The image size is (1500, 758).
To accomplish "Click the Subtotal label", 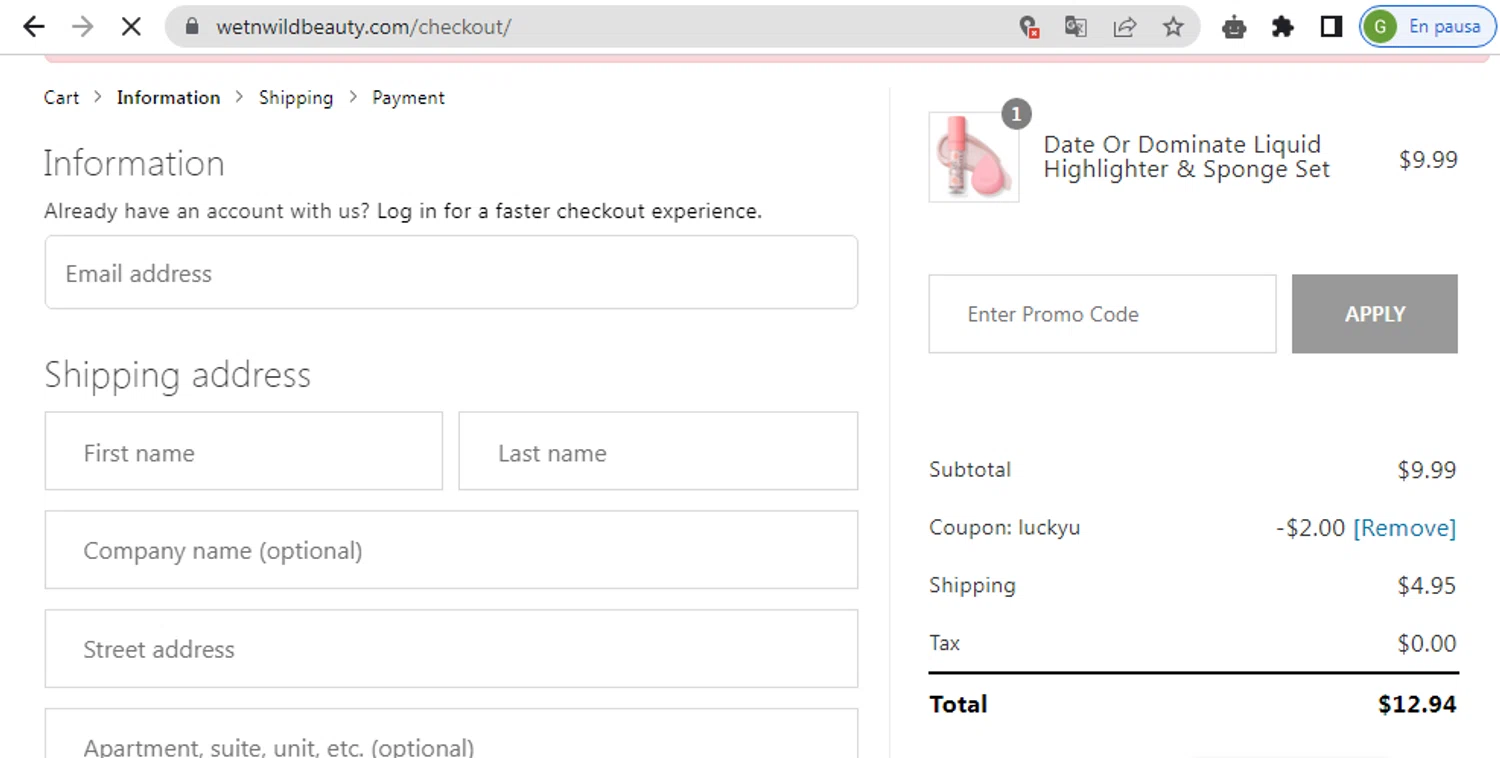I will pyautogui.click(x=970, y=469).
